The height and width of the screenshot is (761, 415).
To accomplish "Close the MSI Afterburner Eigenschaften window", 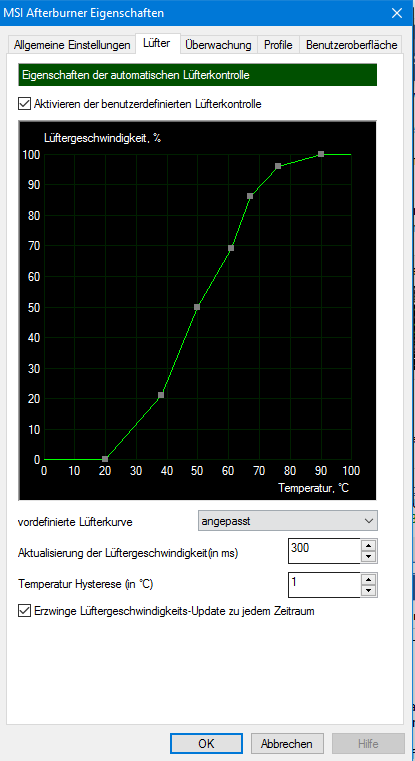I will coord(398,13).
